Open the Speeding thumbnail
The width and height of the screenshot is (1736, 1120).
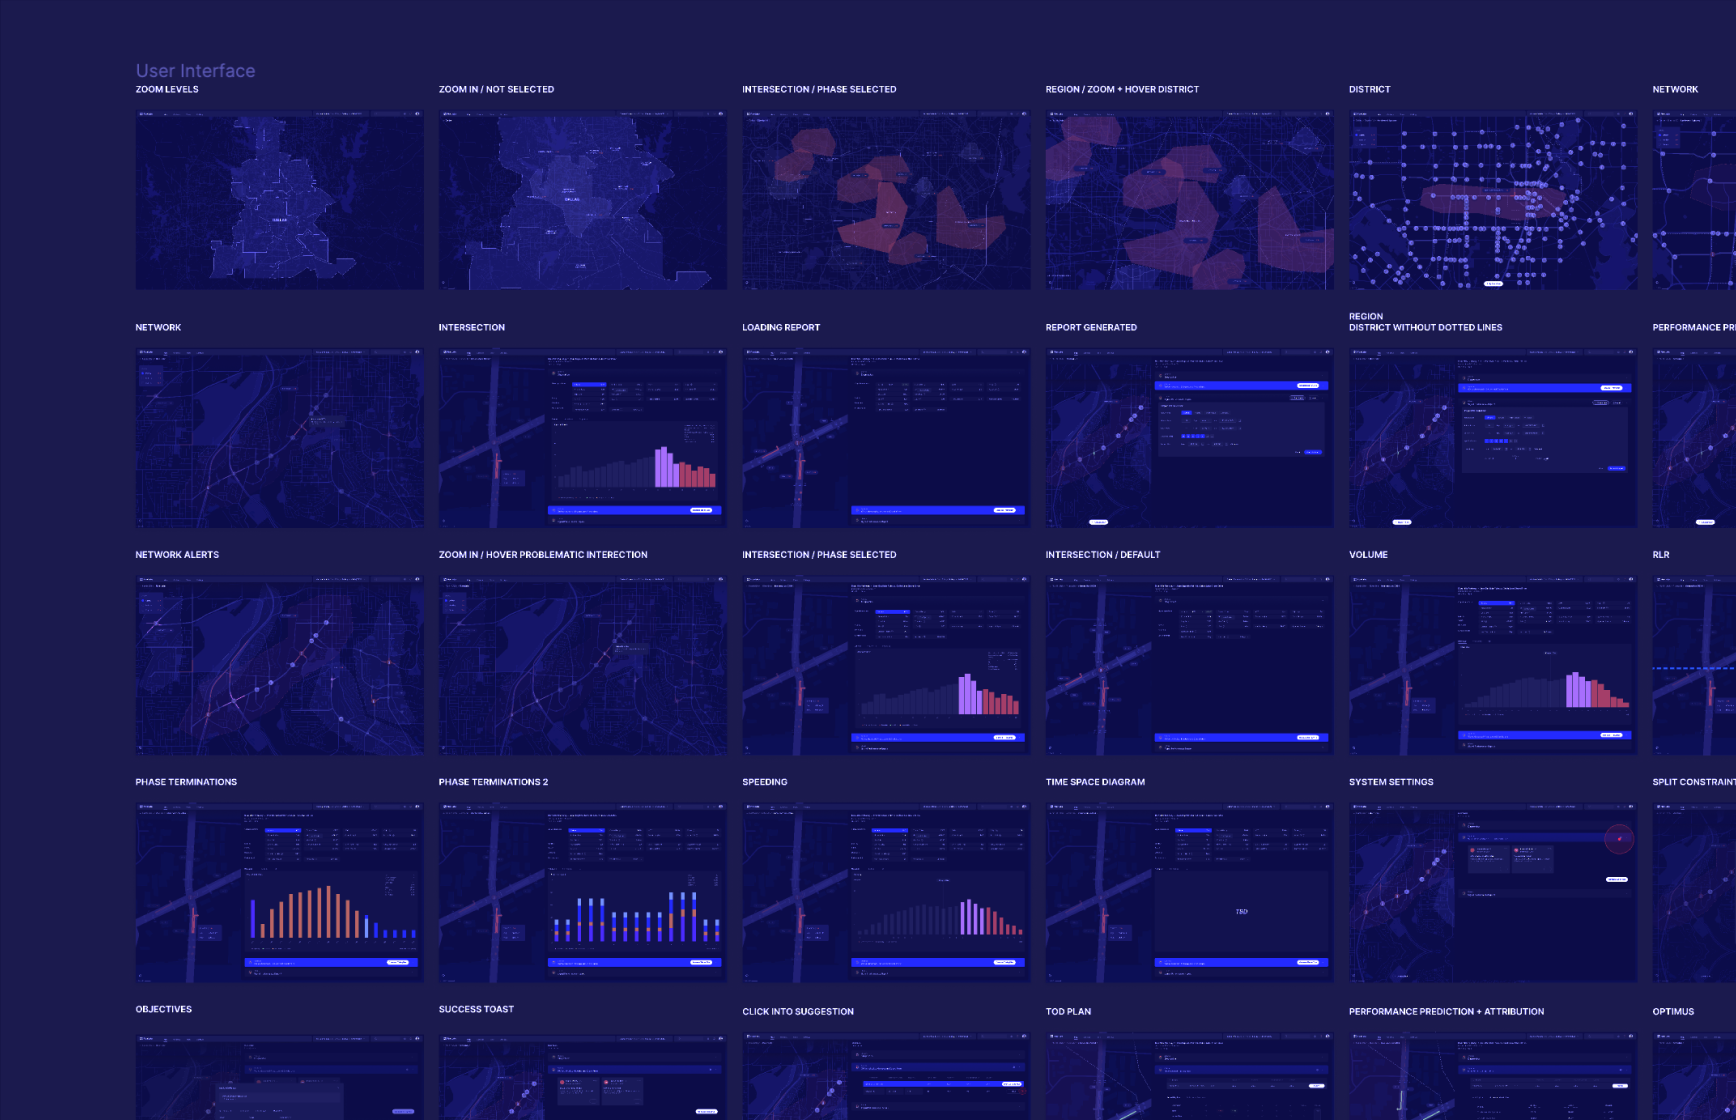coord(886,892)
